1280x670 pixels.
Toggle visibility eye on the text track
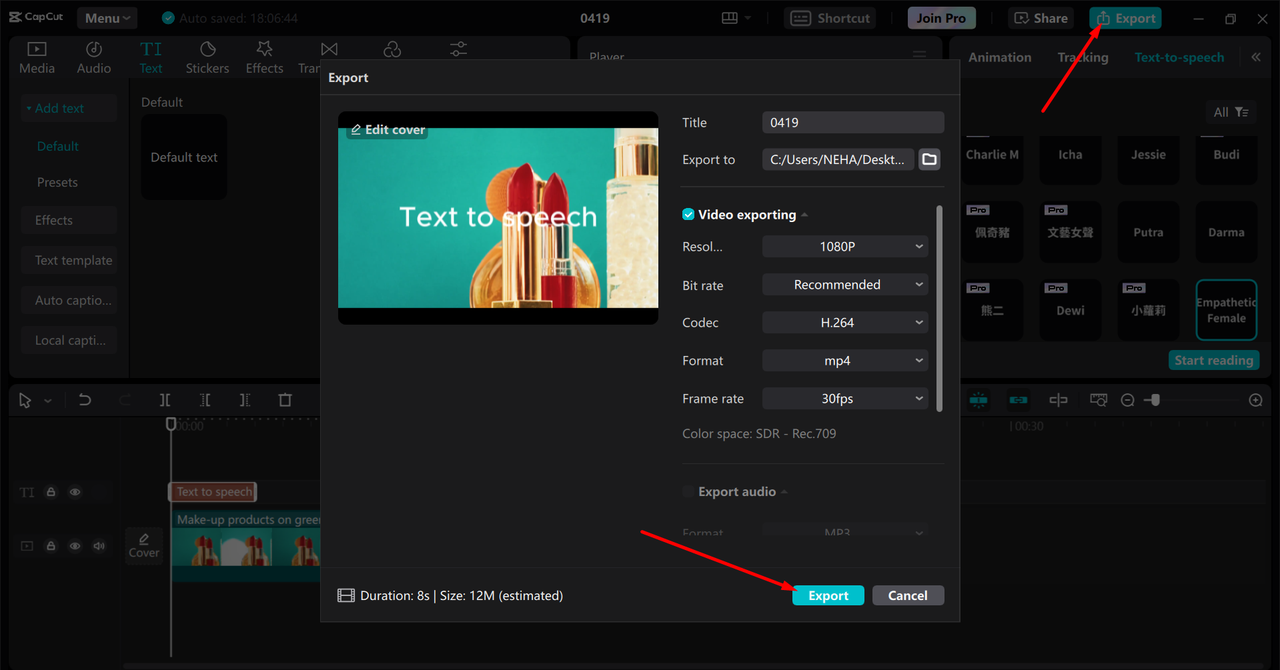click(75, 492)
